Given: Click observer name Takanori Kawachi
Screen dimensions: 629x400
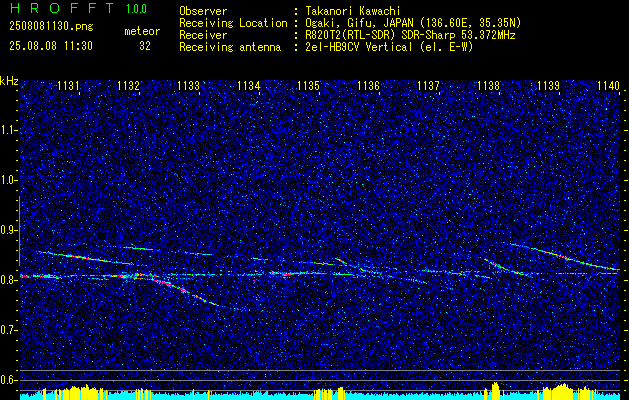Looking at the screenshot, I should coord(353,11).
